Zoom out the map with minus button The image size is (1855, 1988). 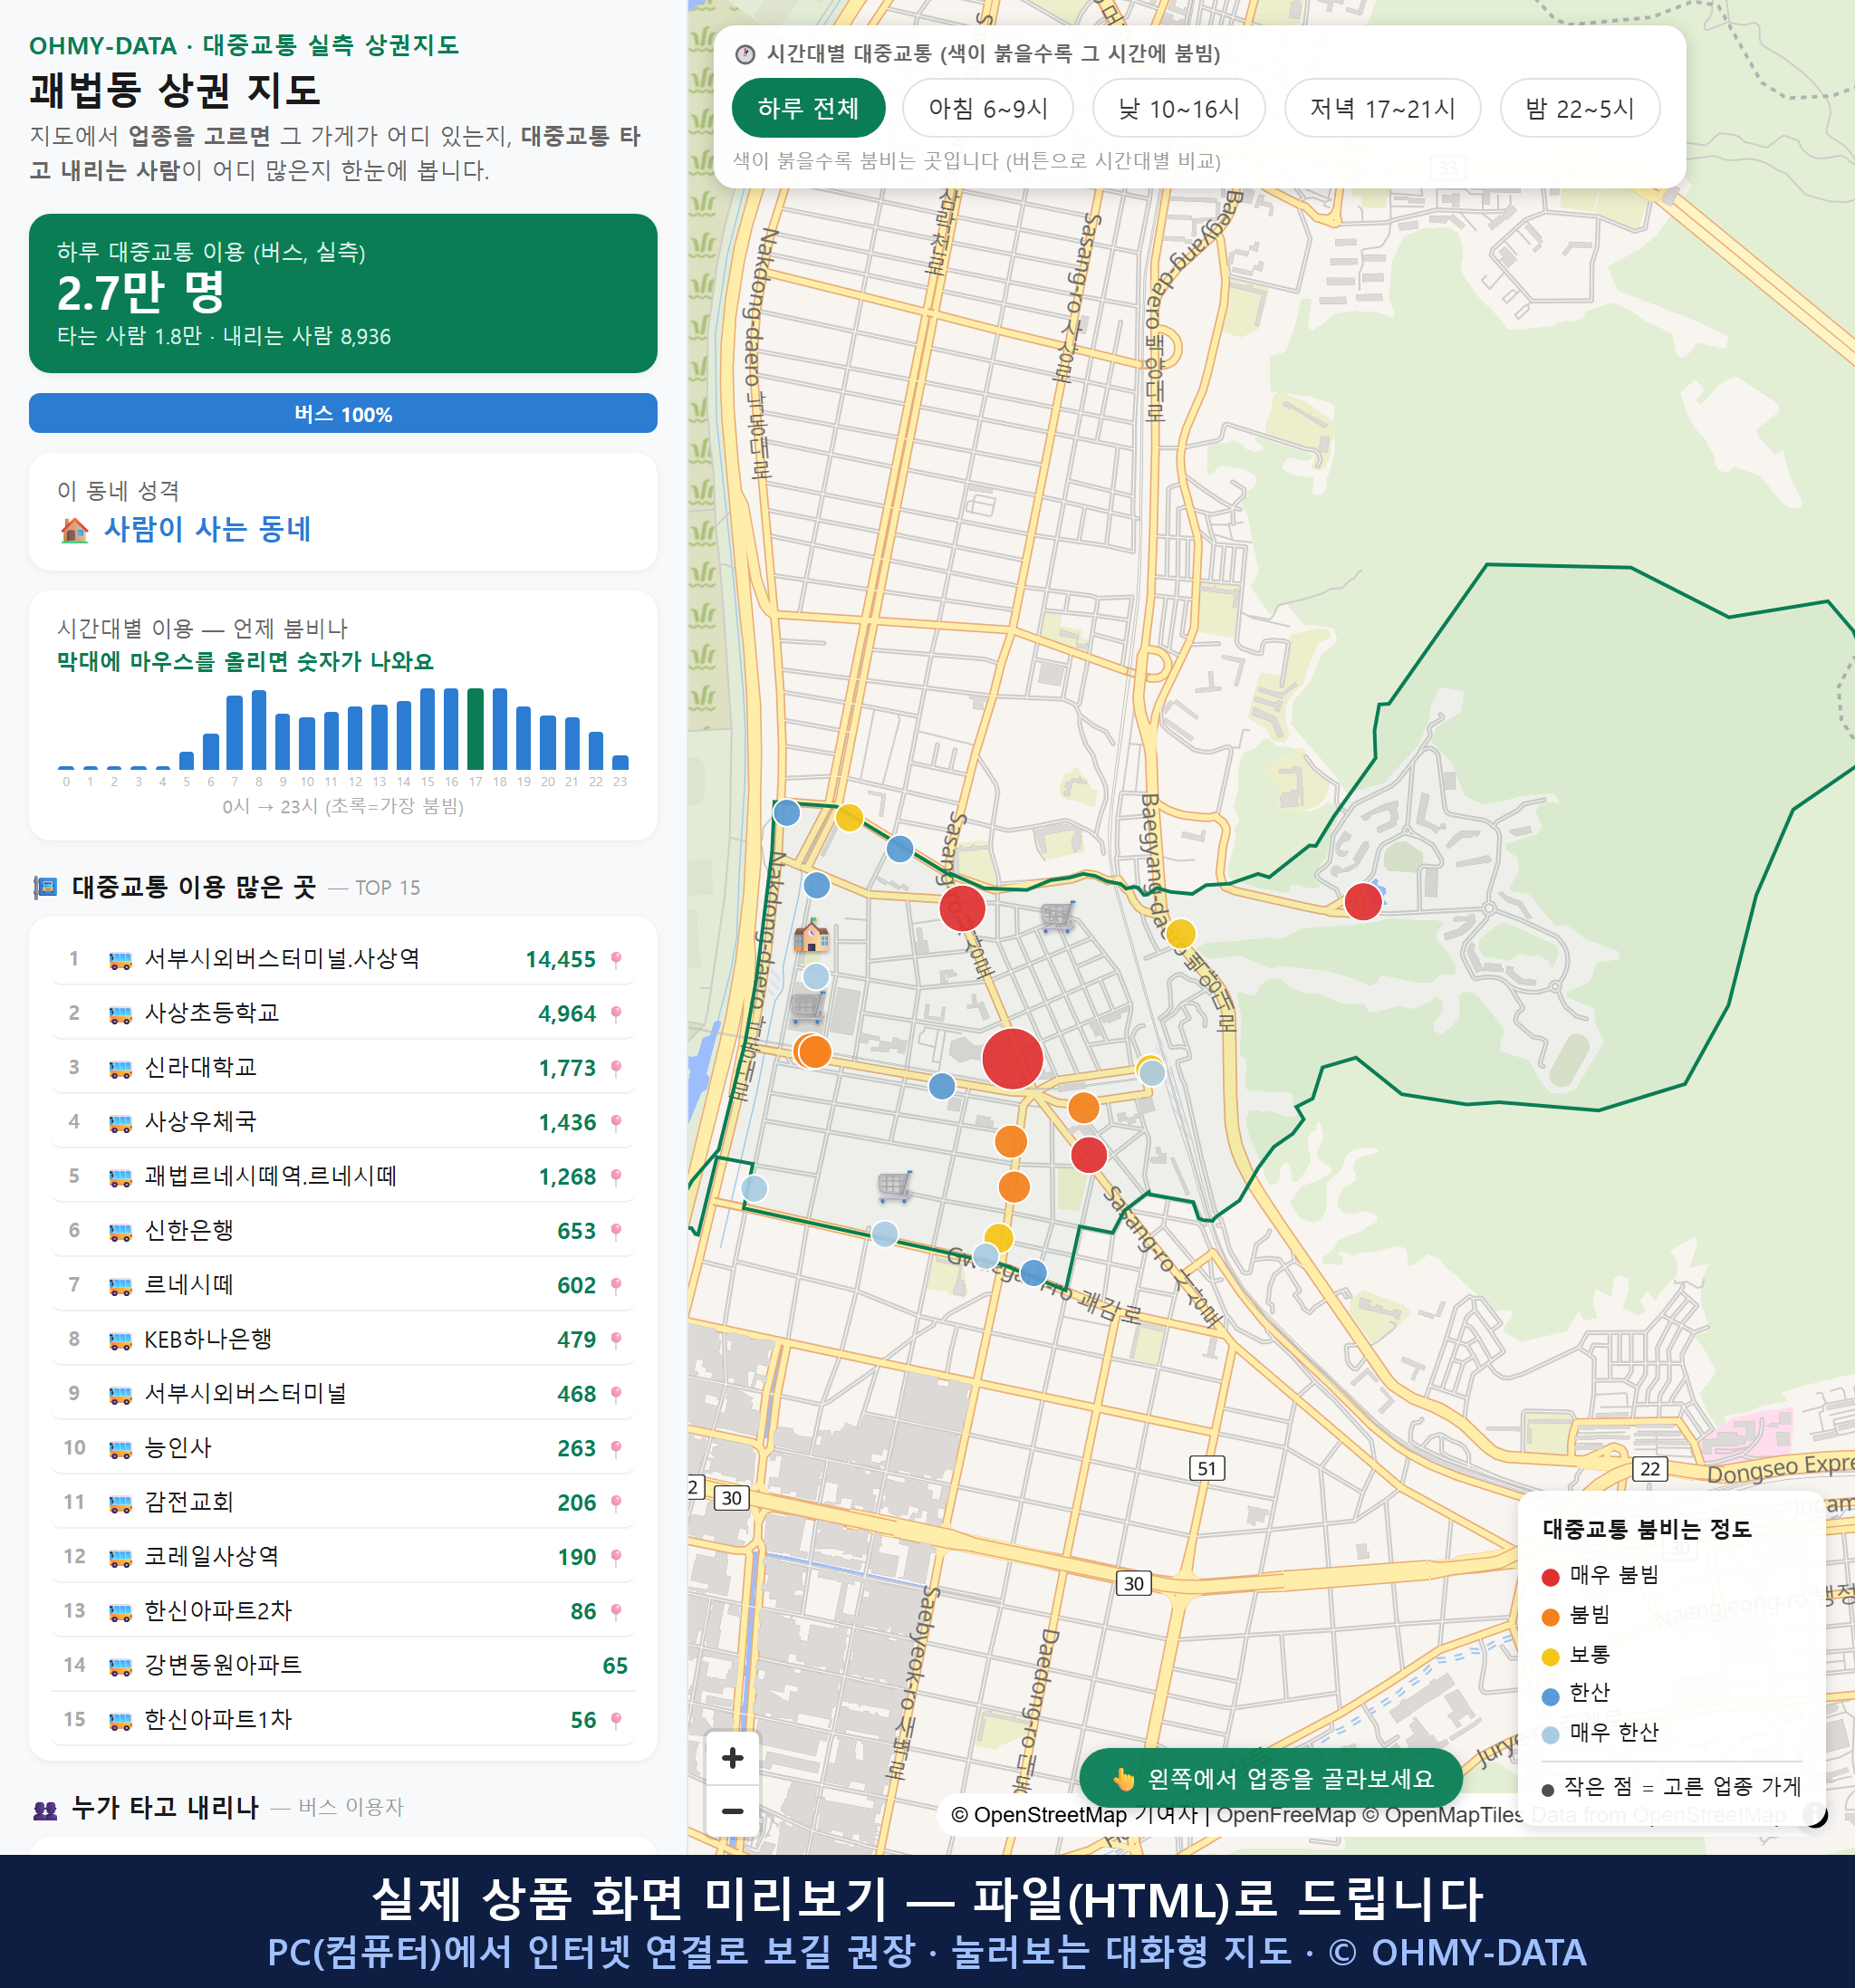732,1811
